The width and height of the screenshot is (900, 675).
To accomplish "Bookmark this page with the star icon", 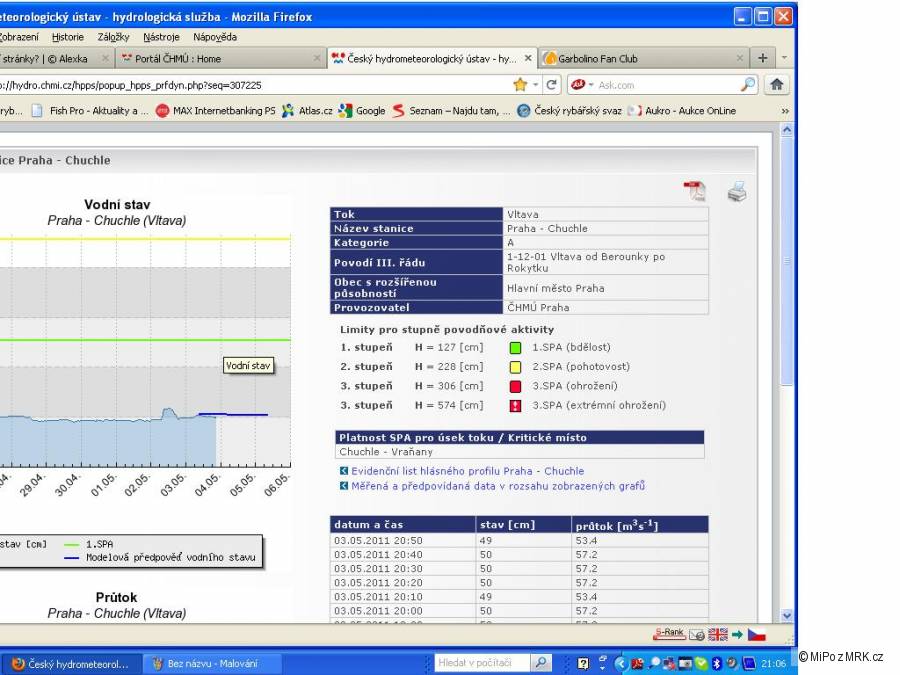I will tap(520, 85).
